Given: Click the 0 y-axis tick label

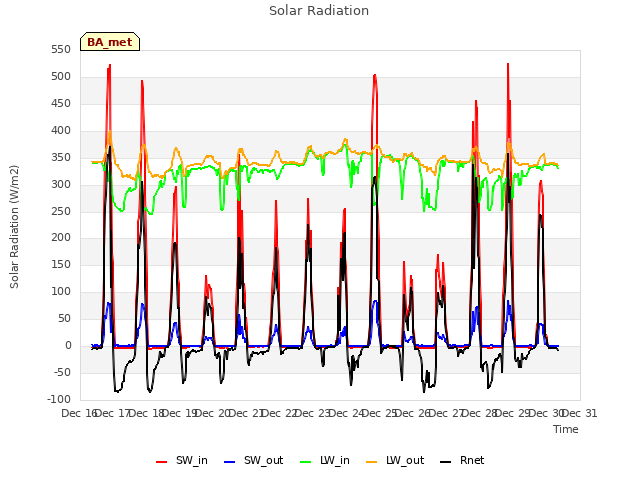Looking at the screenshot, I should (68, 346).
